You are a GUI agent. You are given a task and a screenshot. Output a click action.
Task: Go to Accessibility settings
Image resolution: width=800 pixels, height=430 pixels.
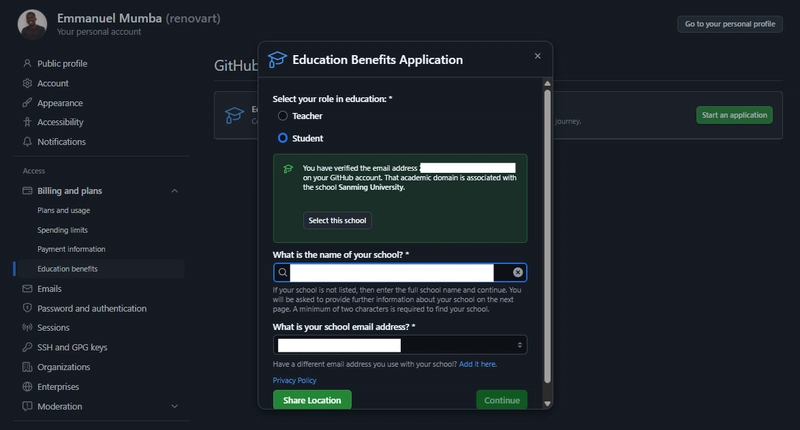pos(60,122)
